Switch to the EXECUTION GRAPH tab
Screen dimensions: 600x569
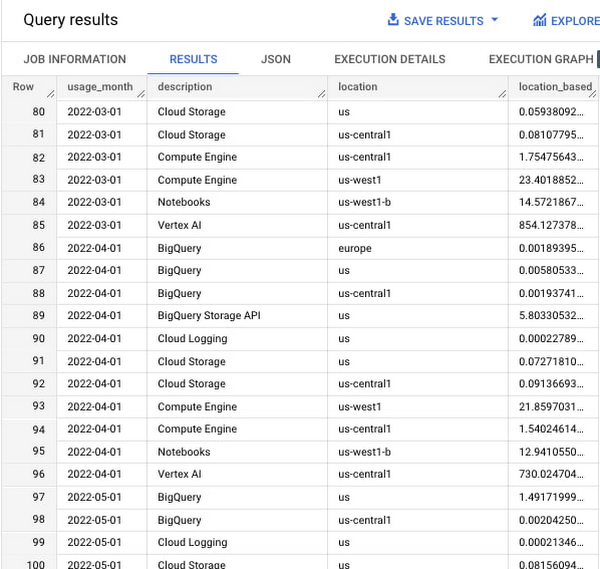point(541,59)
